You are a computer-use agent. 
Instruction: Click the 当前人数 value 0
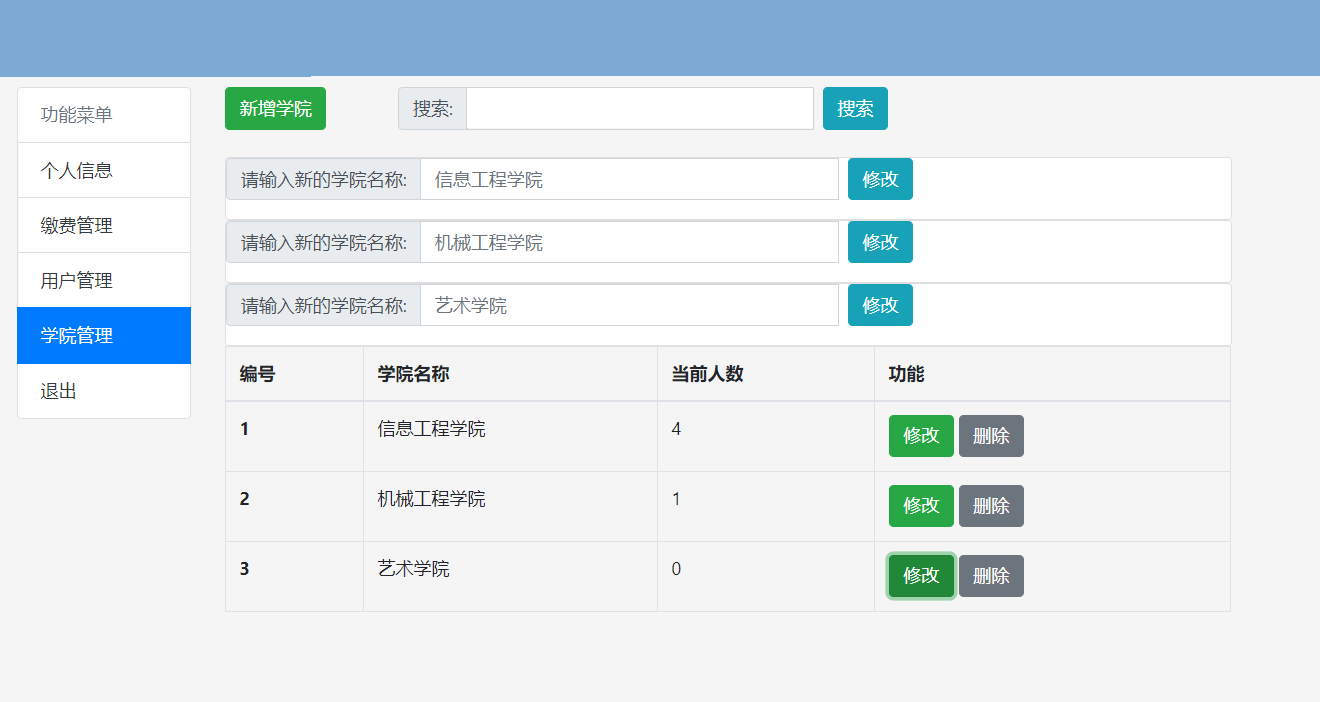(676, 569)
